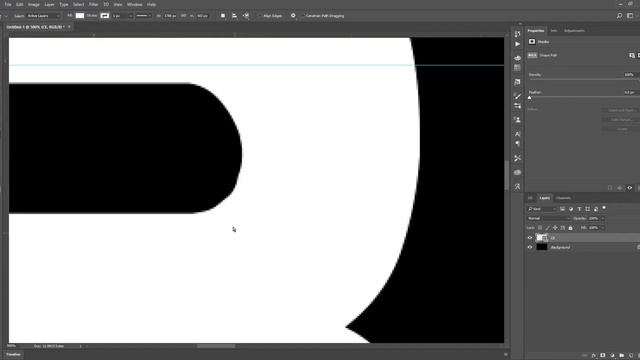The width and height of the screenshot is (640, 360).
Task: Toggle link between width and height
Action: [183, 16]
